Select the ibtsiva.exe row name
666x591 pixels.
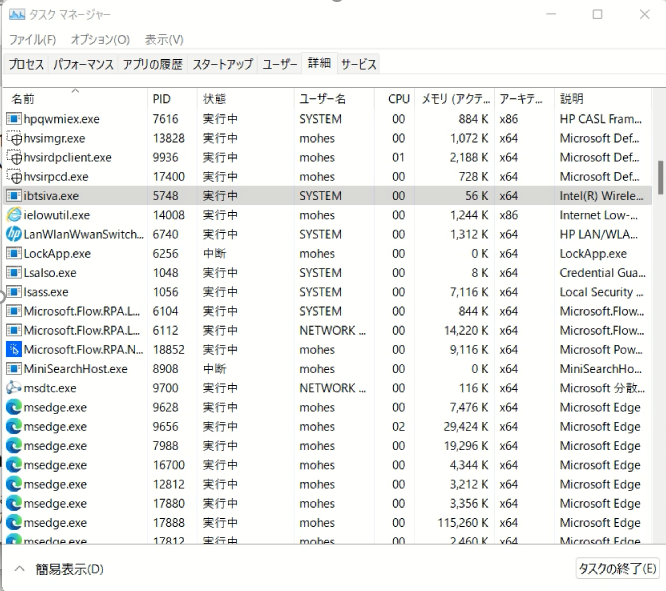point(51,196)
